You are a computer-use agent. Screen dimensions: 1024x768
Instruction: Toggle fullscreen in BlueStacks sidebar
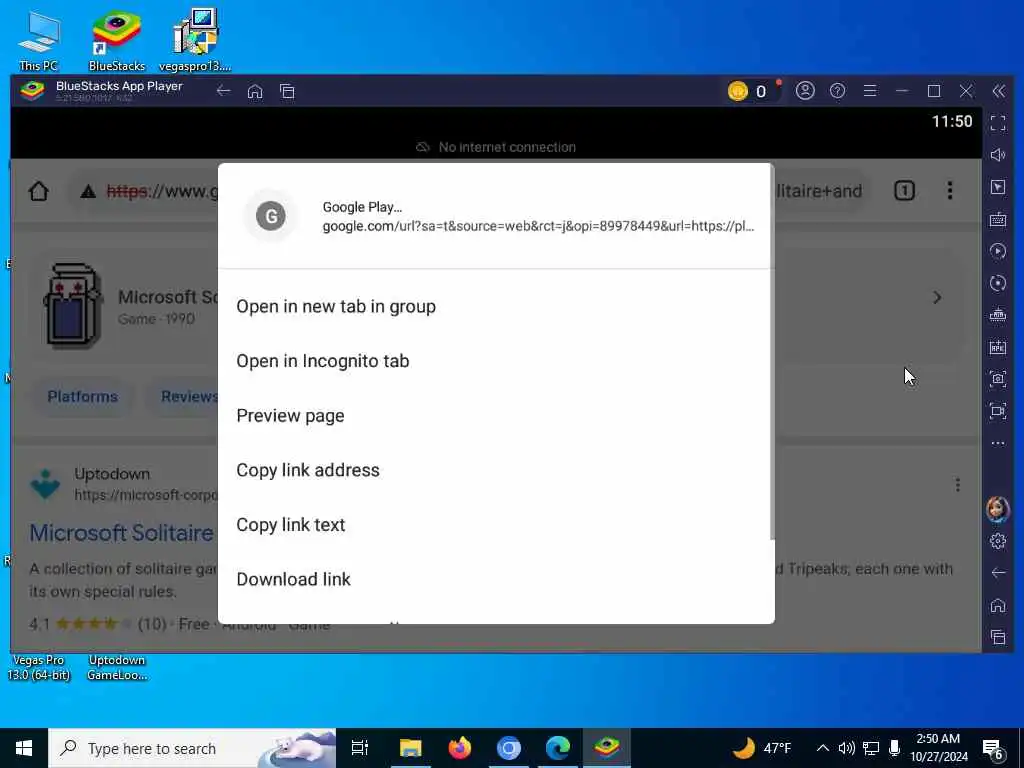point(998,123)
